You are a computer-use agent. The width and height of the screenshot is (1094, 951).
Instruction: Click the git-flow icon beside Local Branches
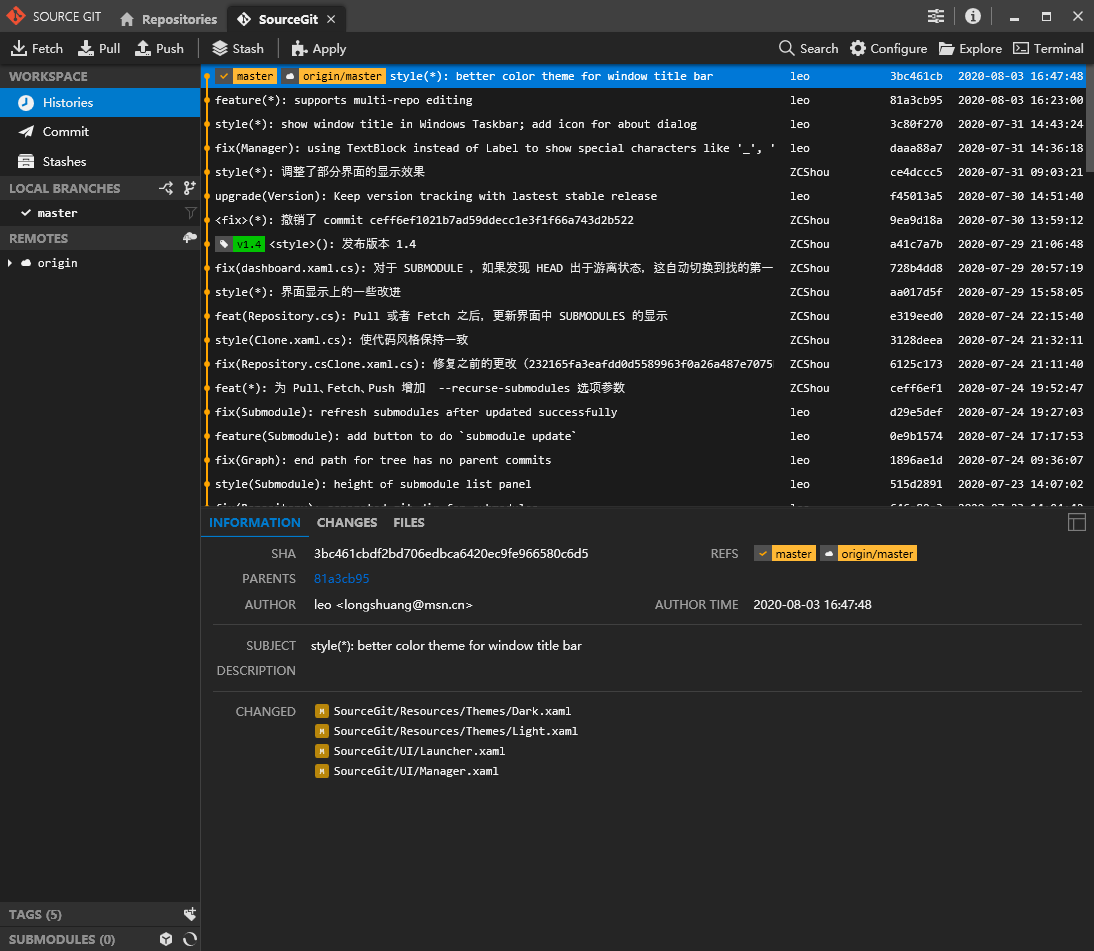click(166, 188)
